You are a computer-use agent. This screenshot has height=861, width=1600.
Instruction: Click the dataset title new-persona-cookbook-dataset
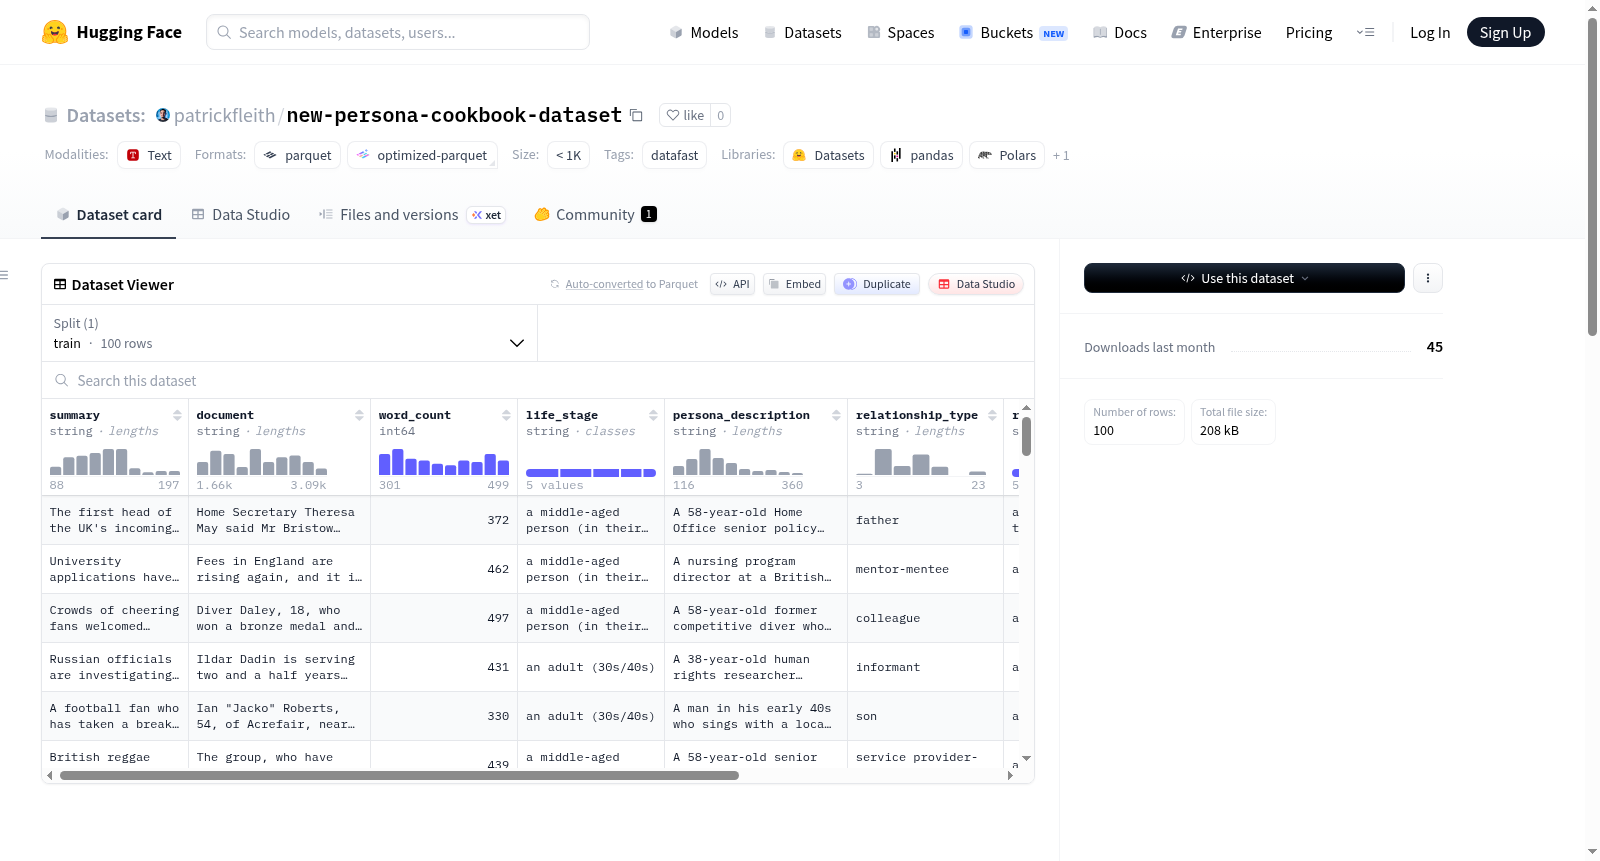[454, 115]
